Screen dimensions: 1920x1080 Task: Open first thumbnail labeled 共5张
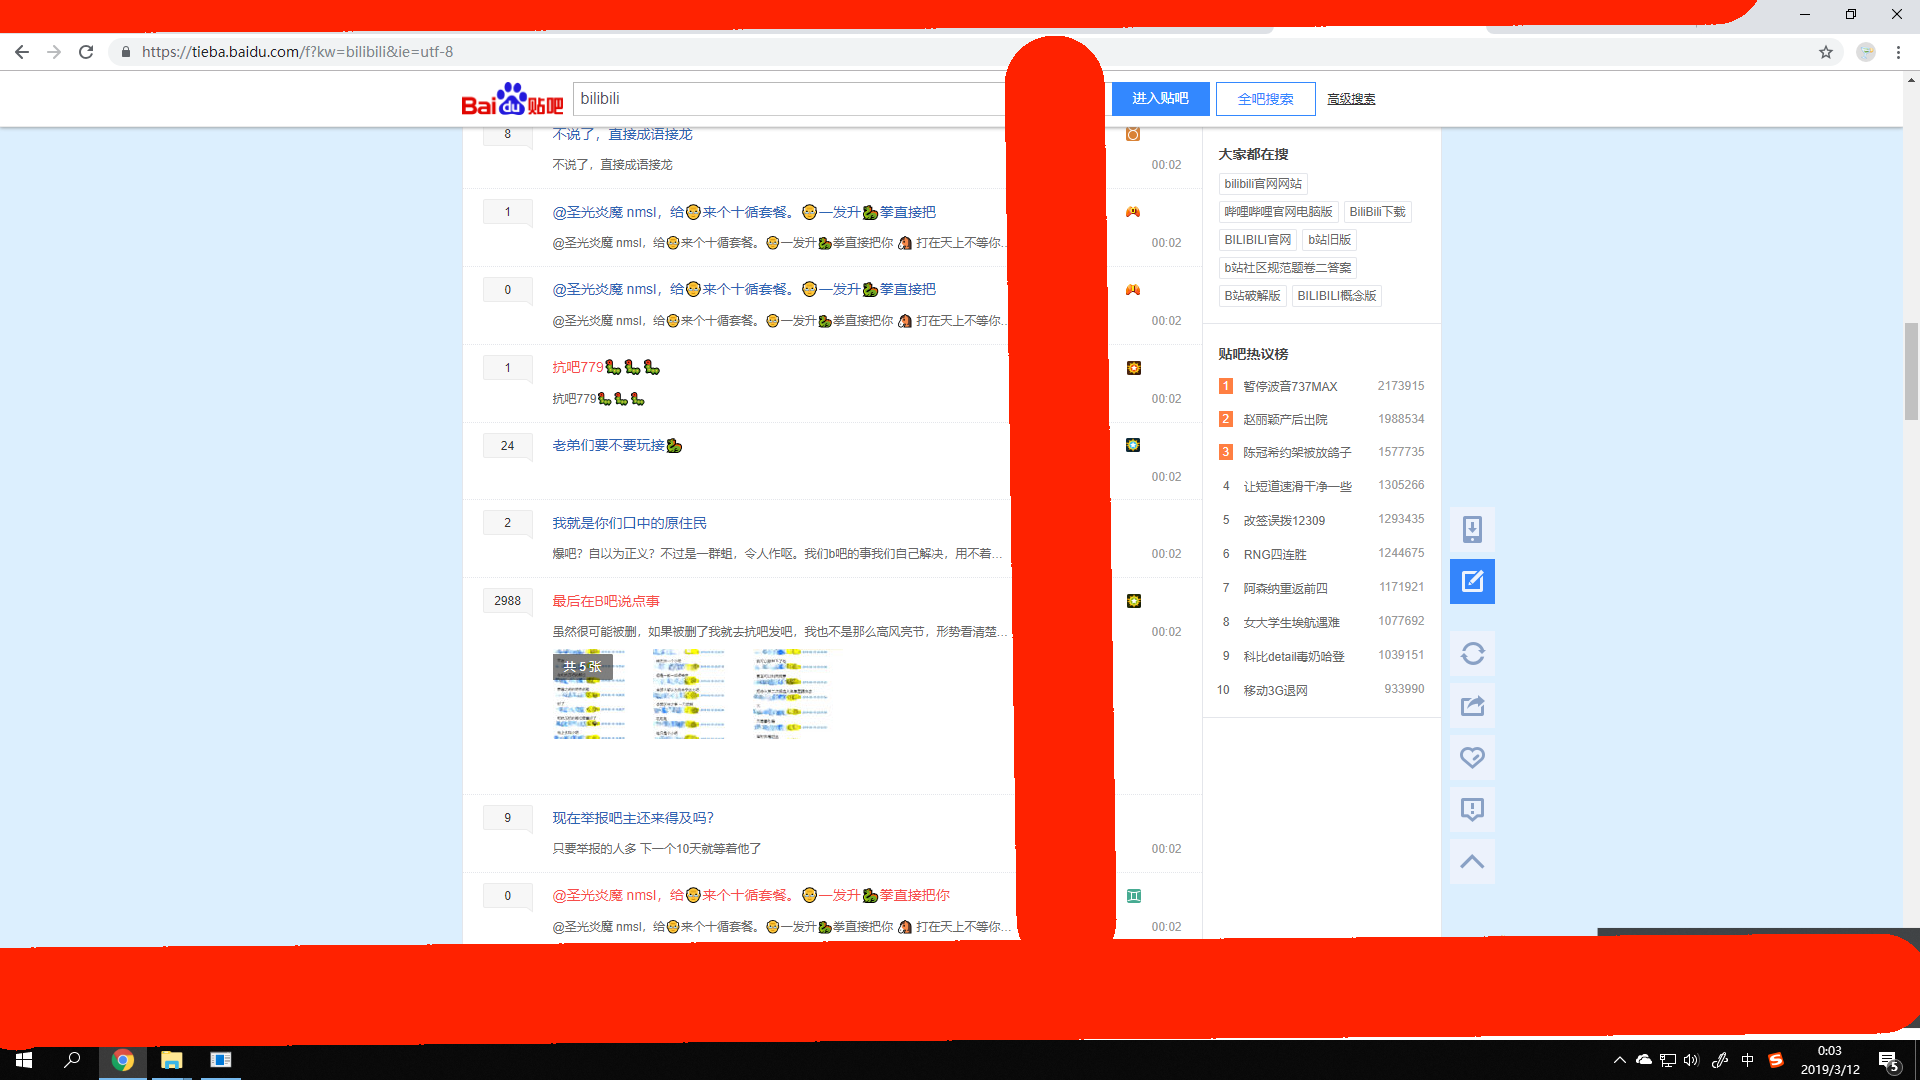click(590, 694)
